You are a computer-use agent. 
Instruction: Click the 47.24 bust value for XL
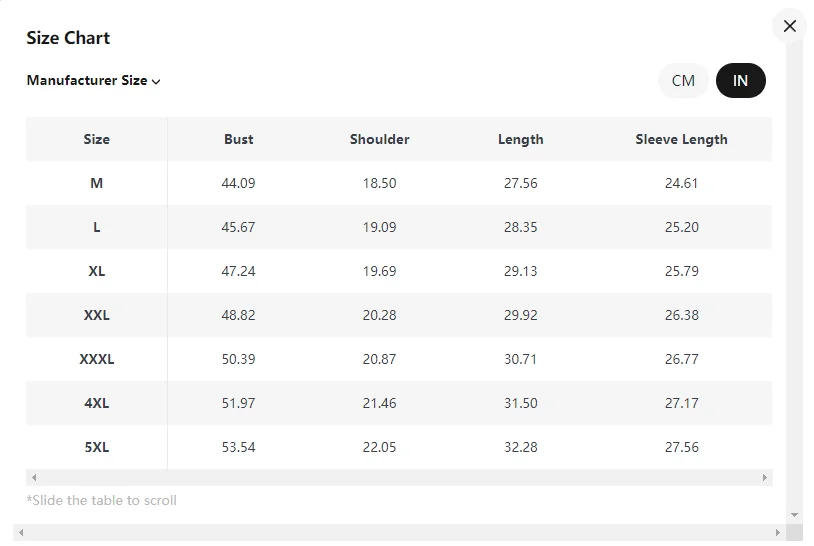tap(238, 272)
